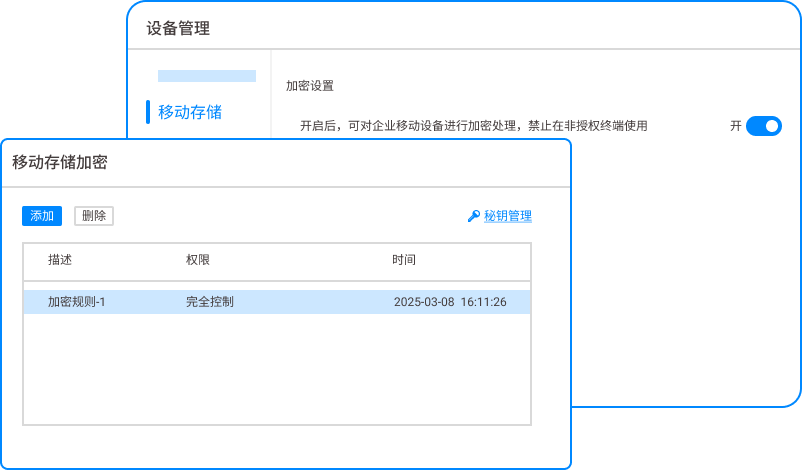This screenshot has height=470, width=802.
Task: Click the 描述 column header
Action: [60, 260]
